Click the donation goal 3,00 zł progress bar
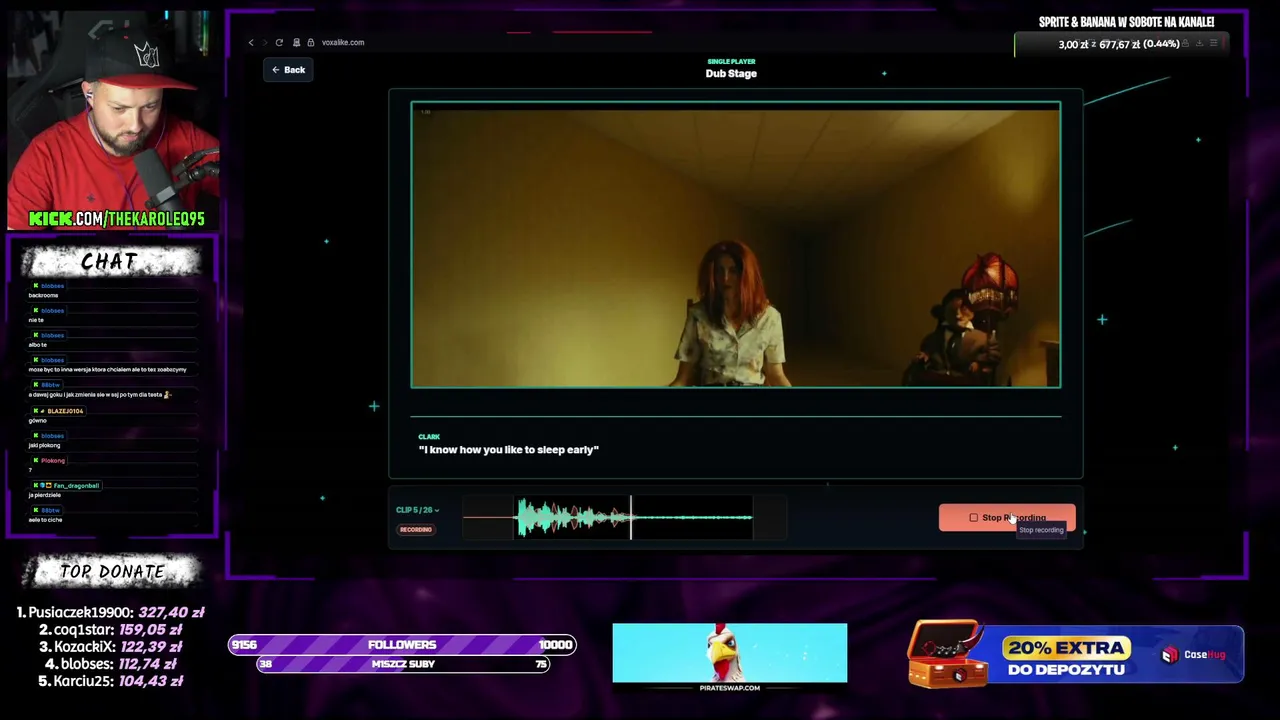1280x720 pixels. (1120, 44)
